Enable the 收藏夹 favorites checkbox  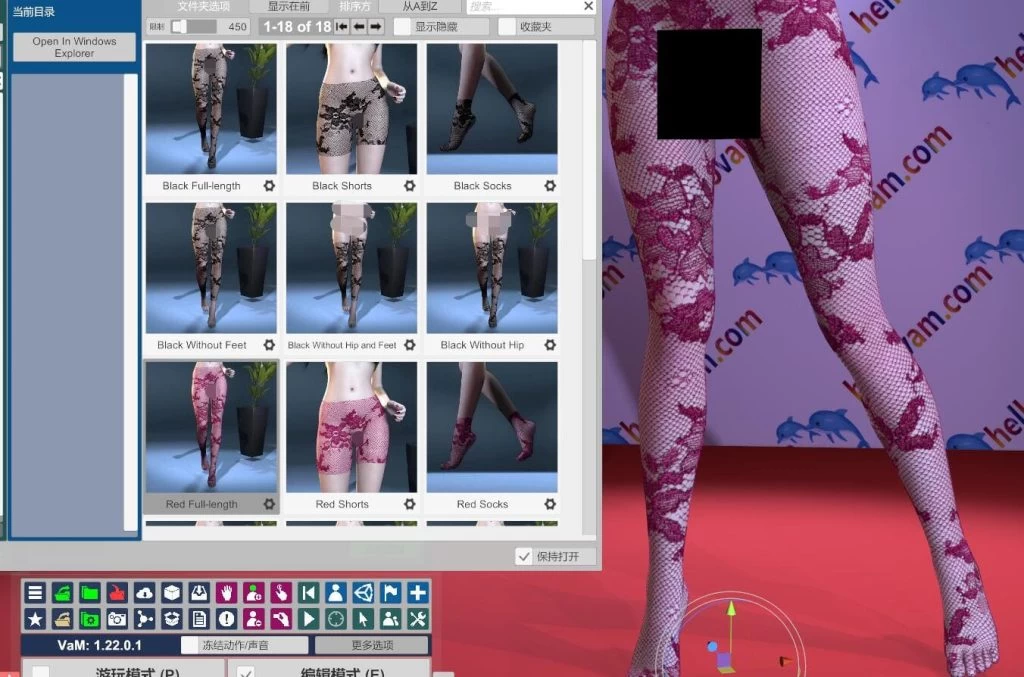click(508, 27)
